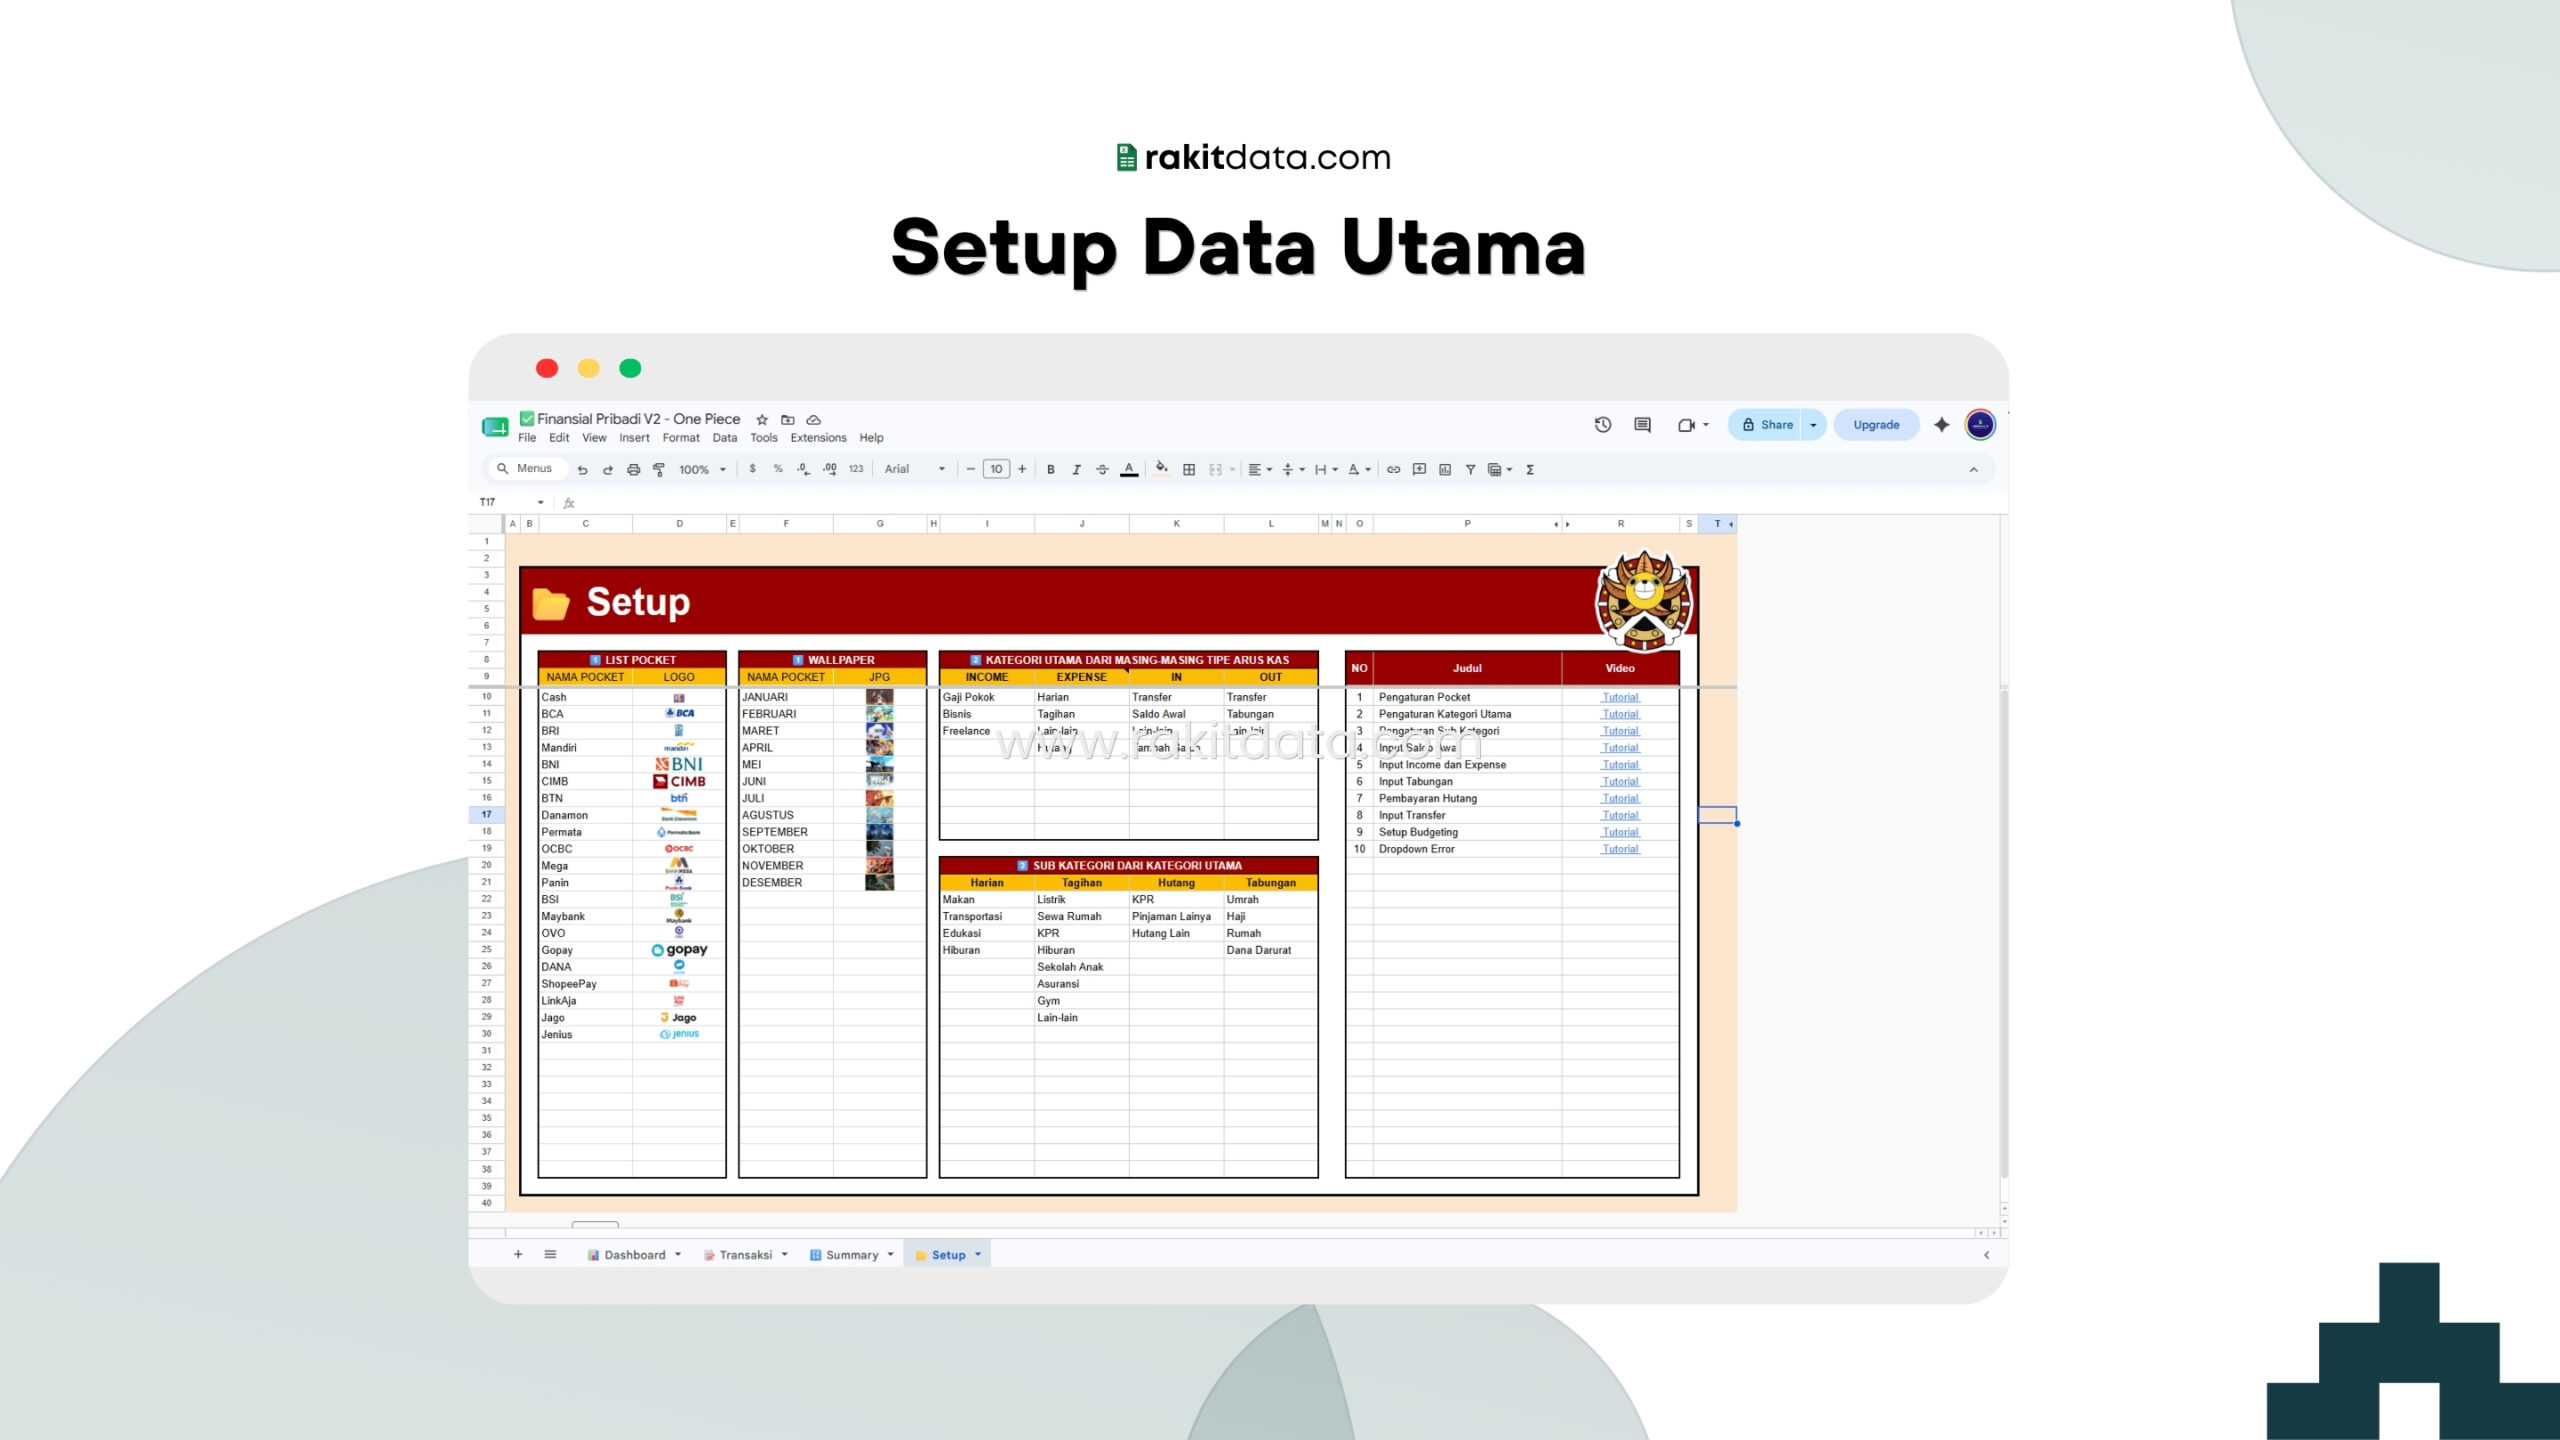Toggle bold formatting
The height and width of the screenshot is (1440, 2560).
[x=1051, y=470]
